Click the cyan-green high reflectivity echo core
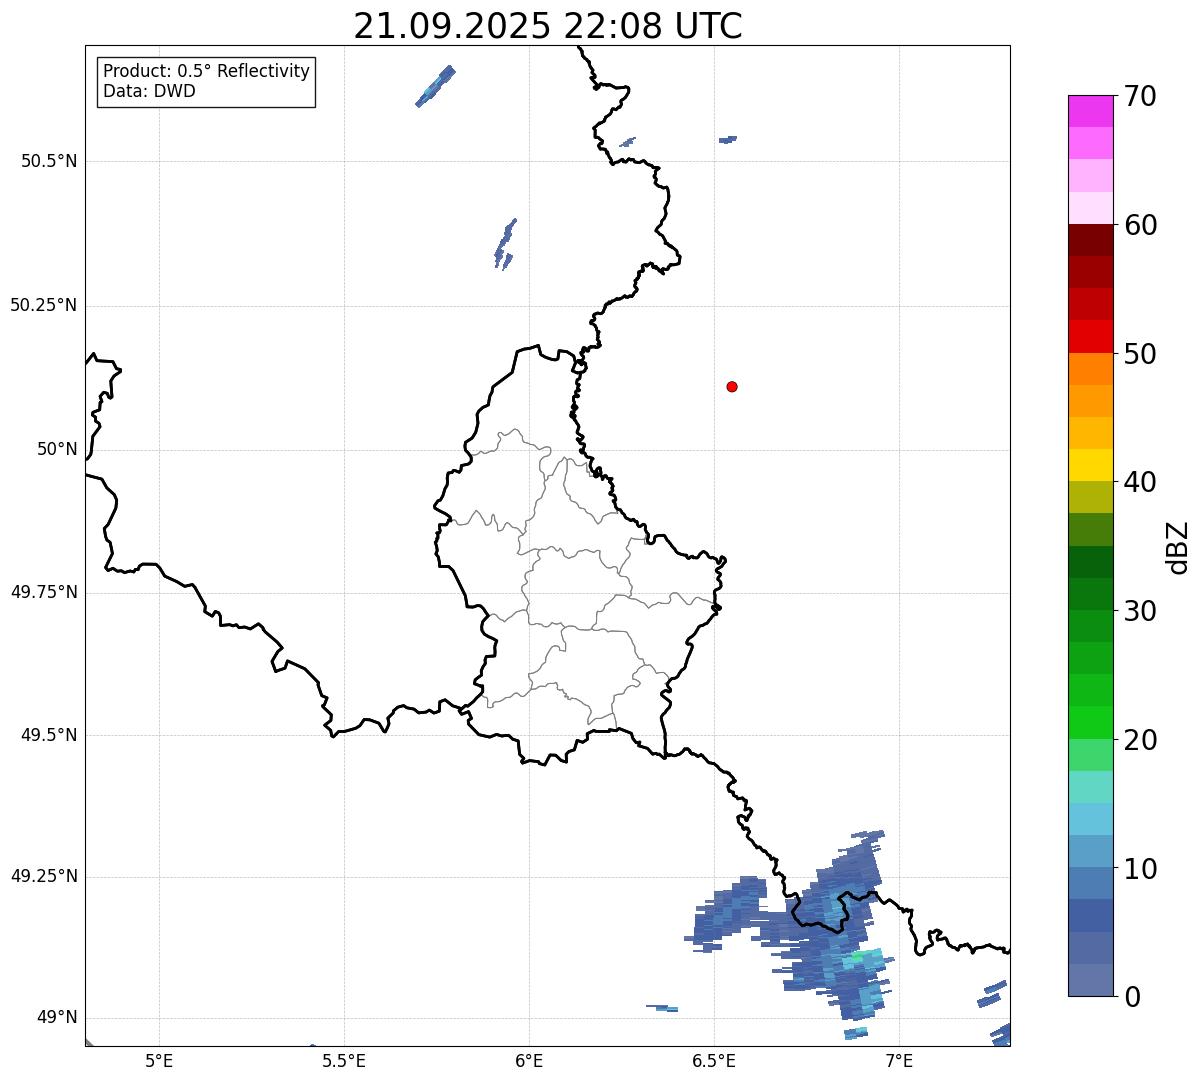1202x1081 pixels. [859, 958]
